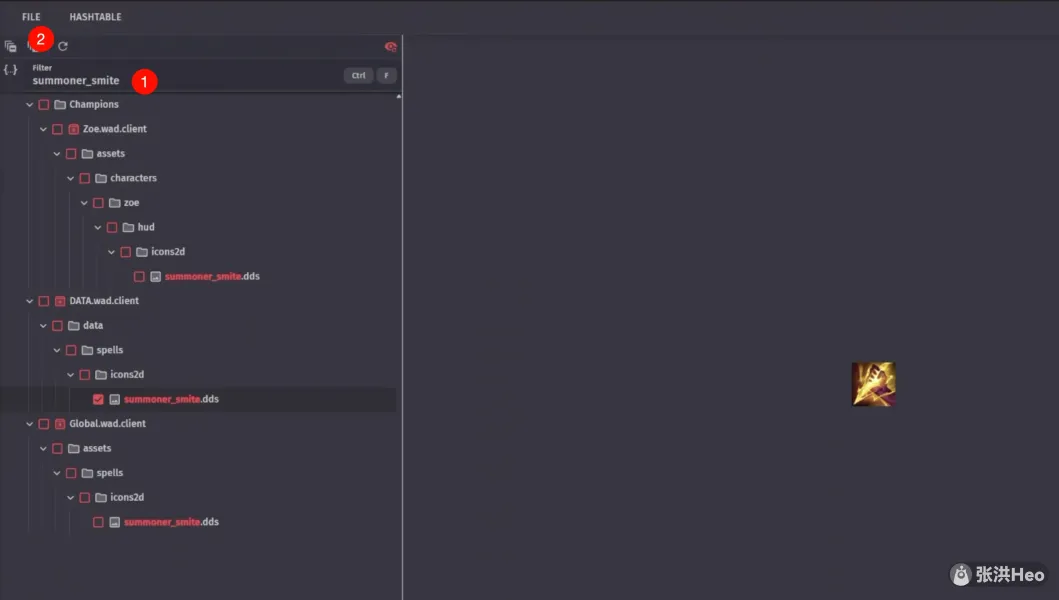Select summoner_smite.dds under Global.wad.client
The width and height of the screenshot is (1059, 600).
coord(171,522)
